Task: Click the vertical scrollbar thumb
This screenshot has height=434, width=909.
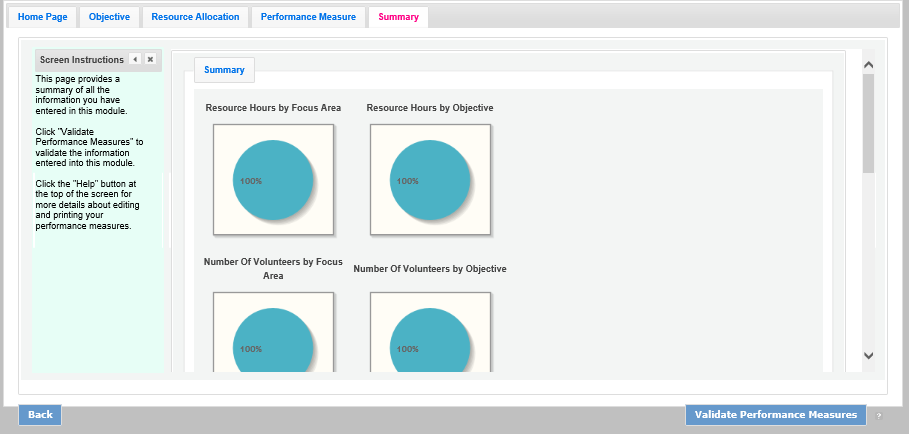Action: pyautogui.click(x=868, y=123)
